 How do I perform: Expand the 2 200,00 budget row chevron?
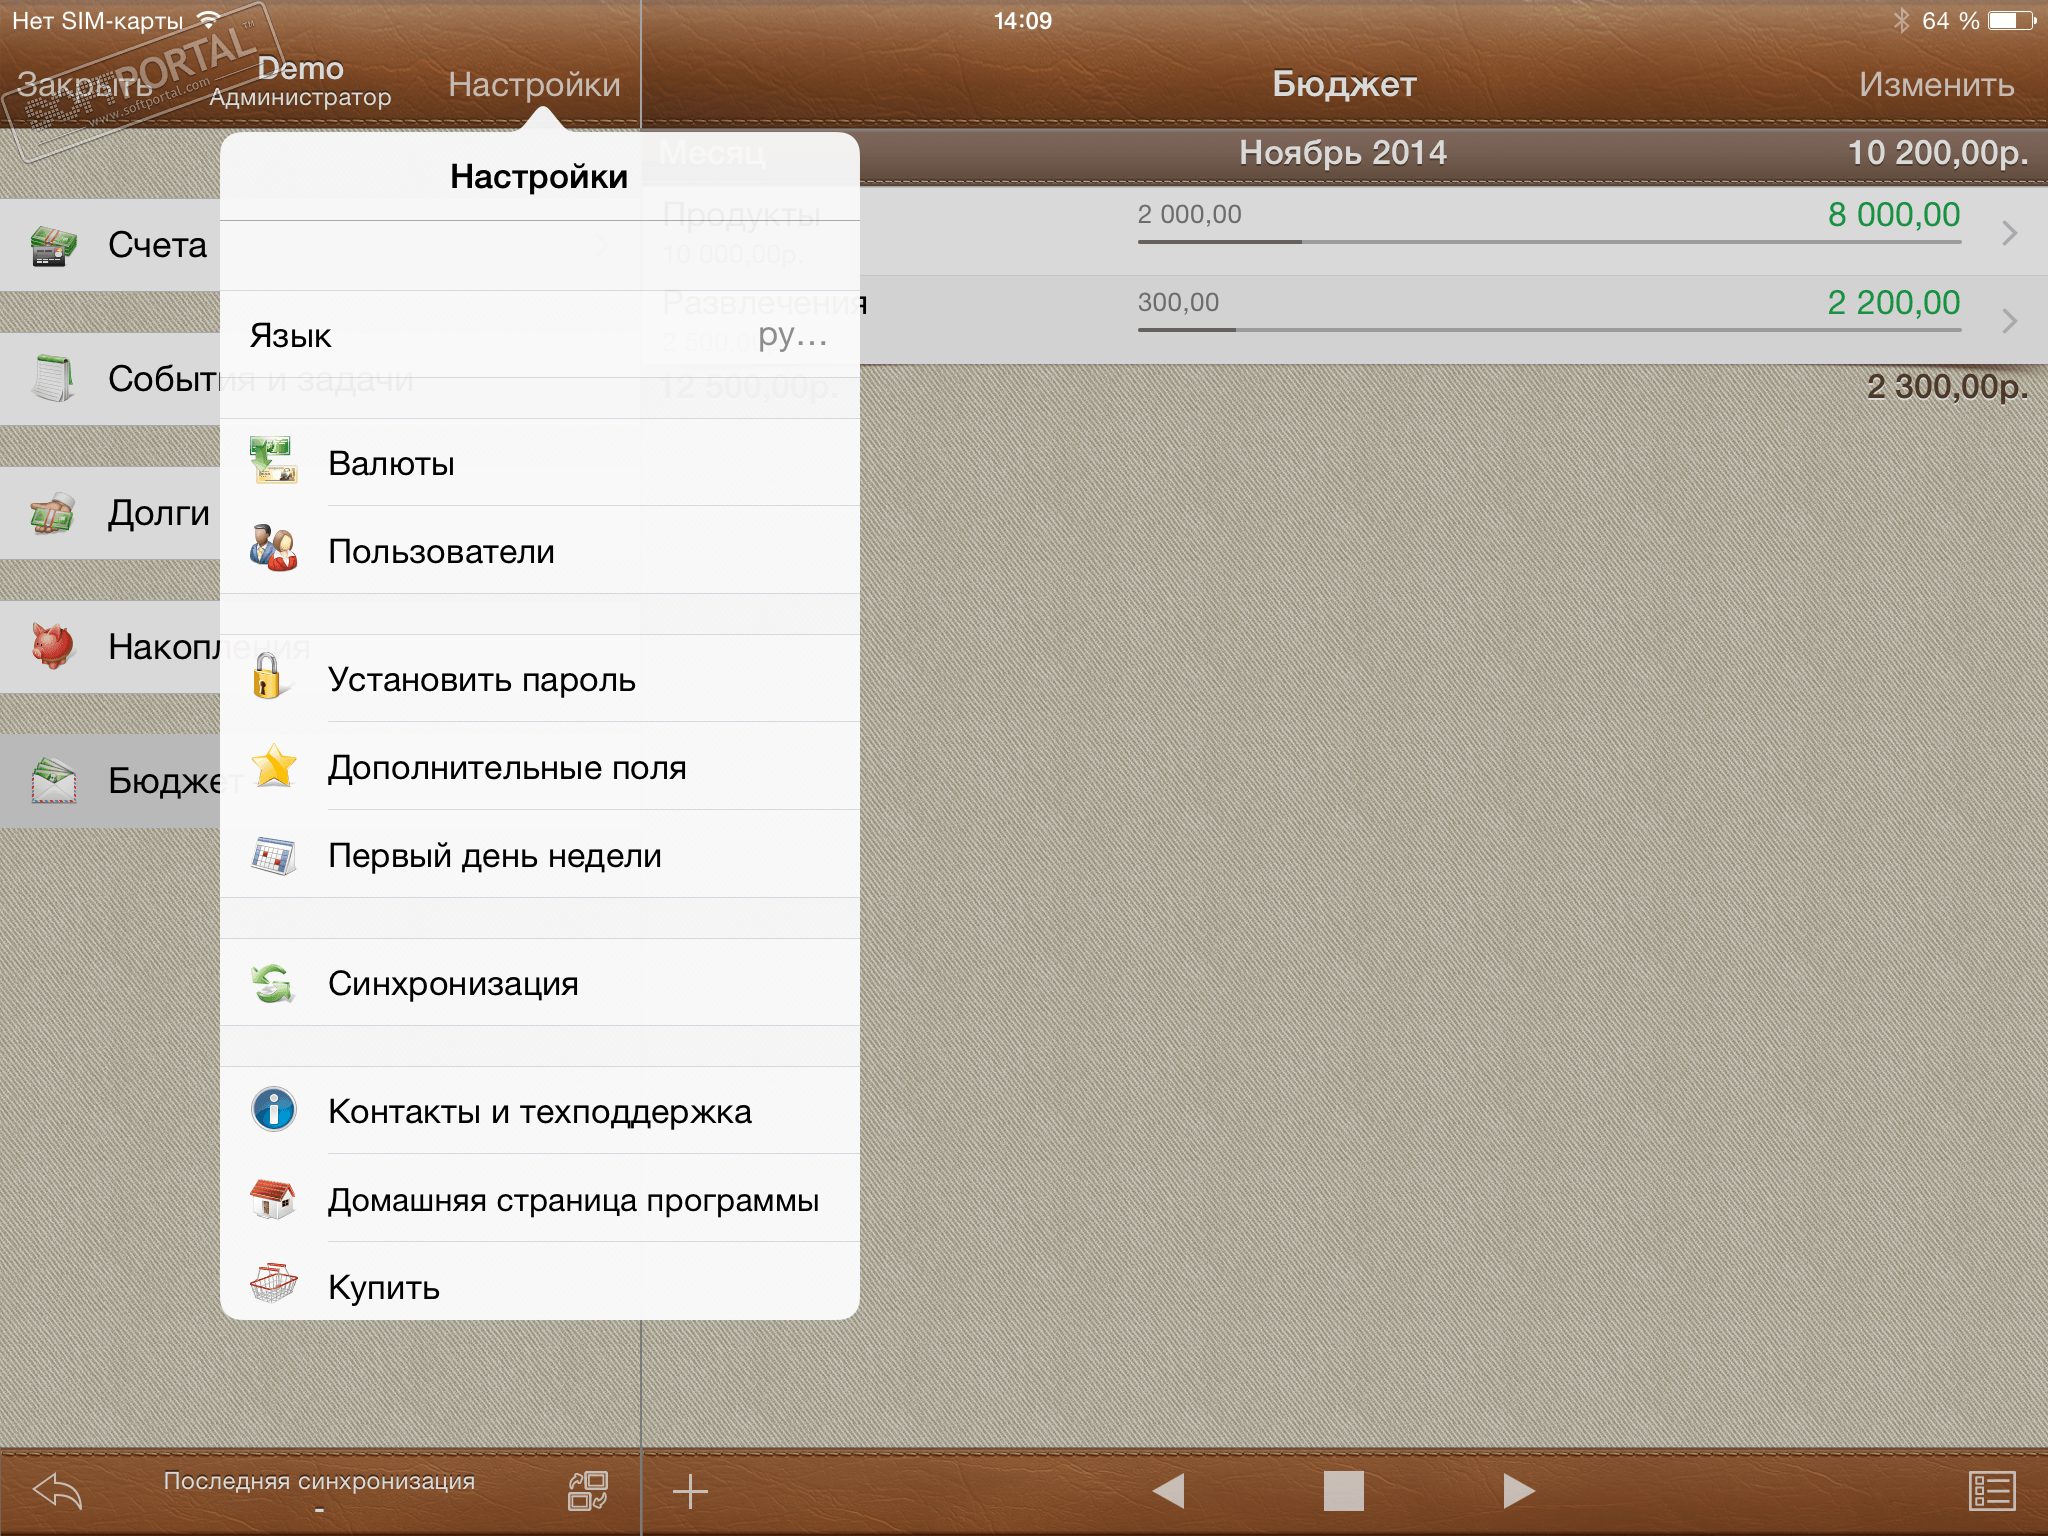[2009, 321]
